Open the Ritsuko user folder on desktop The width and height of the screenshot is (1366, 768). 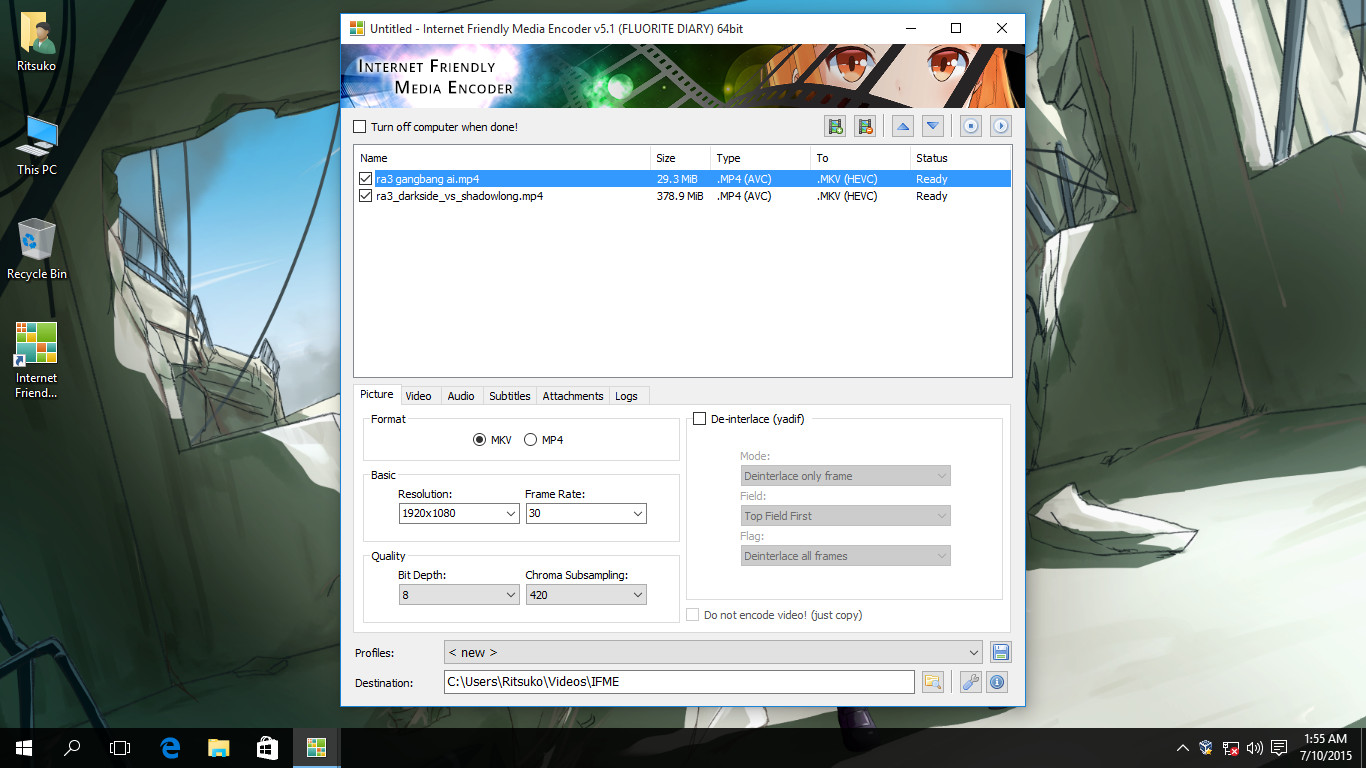tap(37, 42)
